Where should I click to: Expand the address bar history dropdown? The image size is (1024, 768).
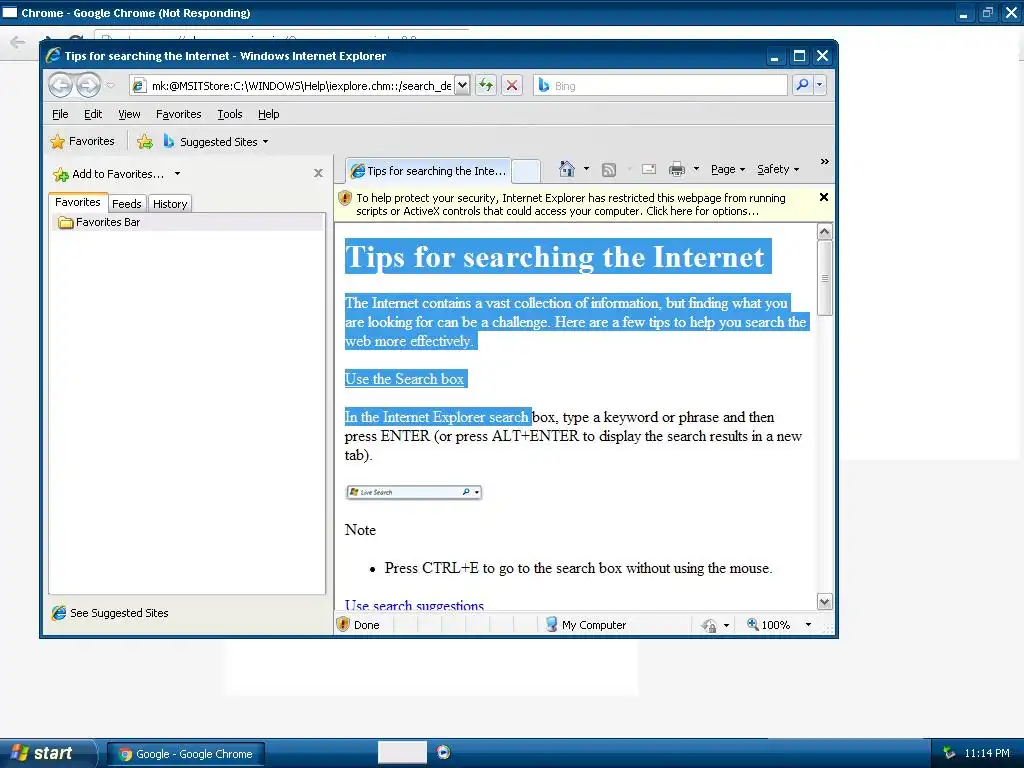click(x=462, y=86)
